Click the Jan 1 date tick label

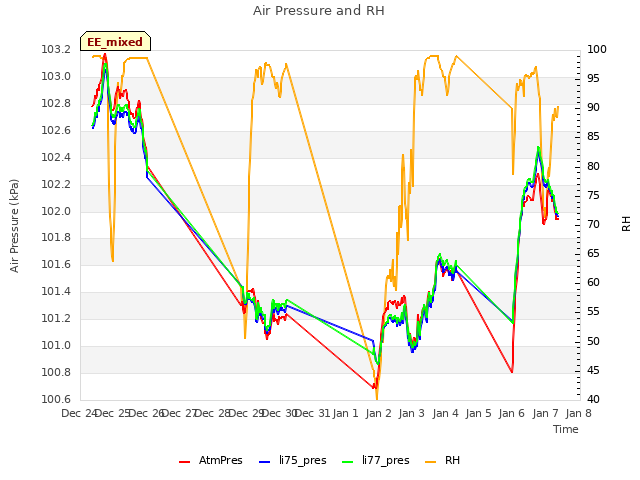coord(346,414)
